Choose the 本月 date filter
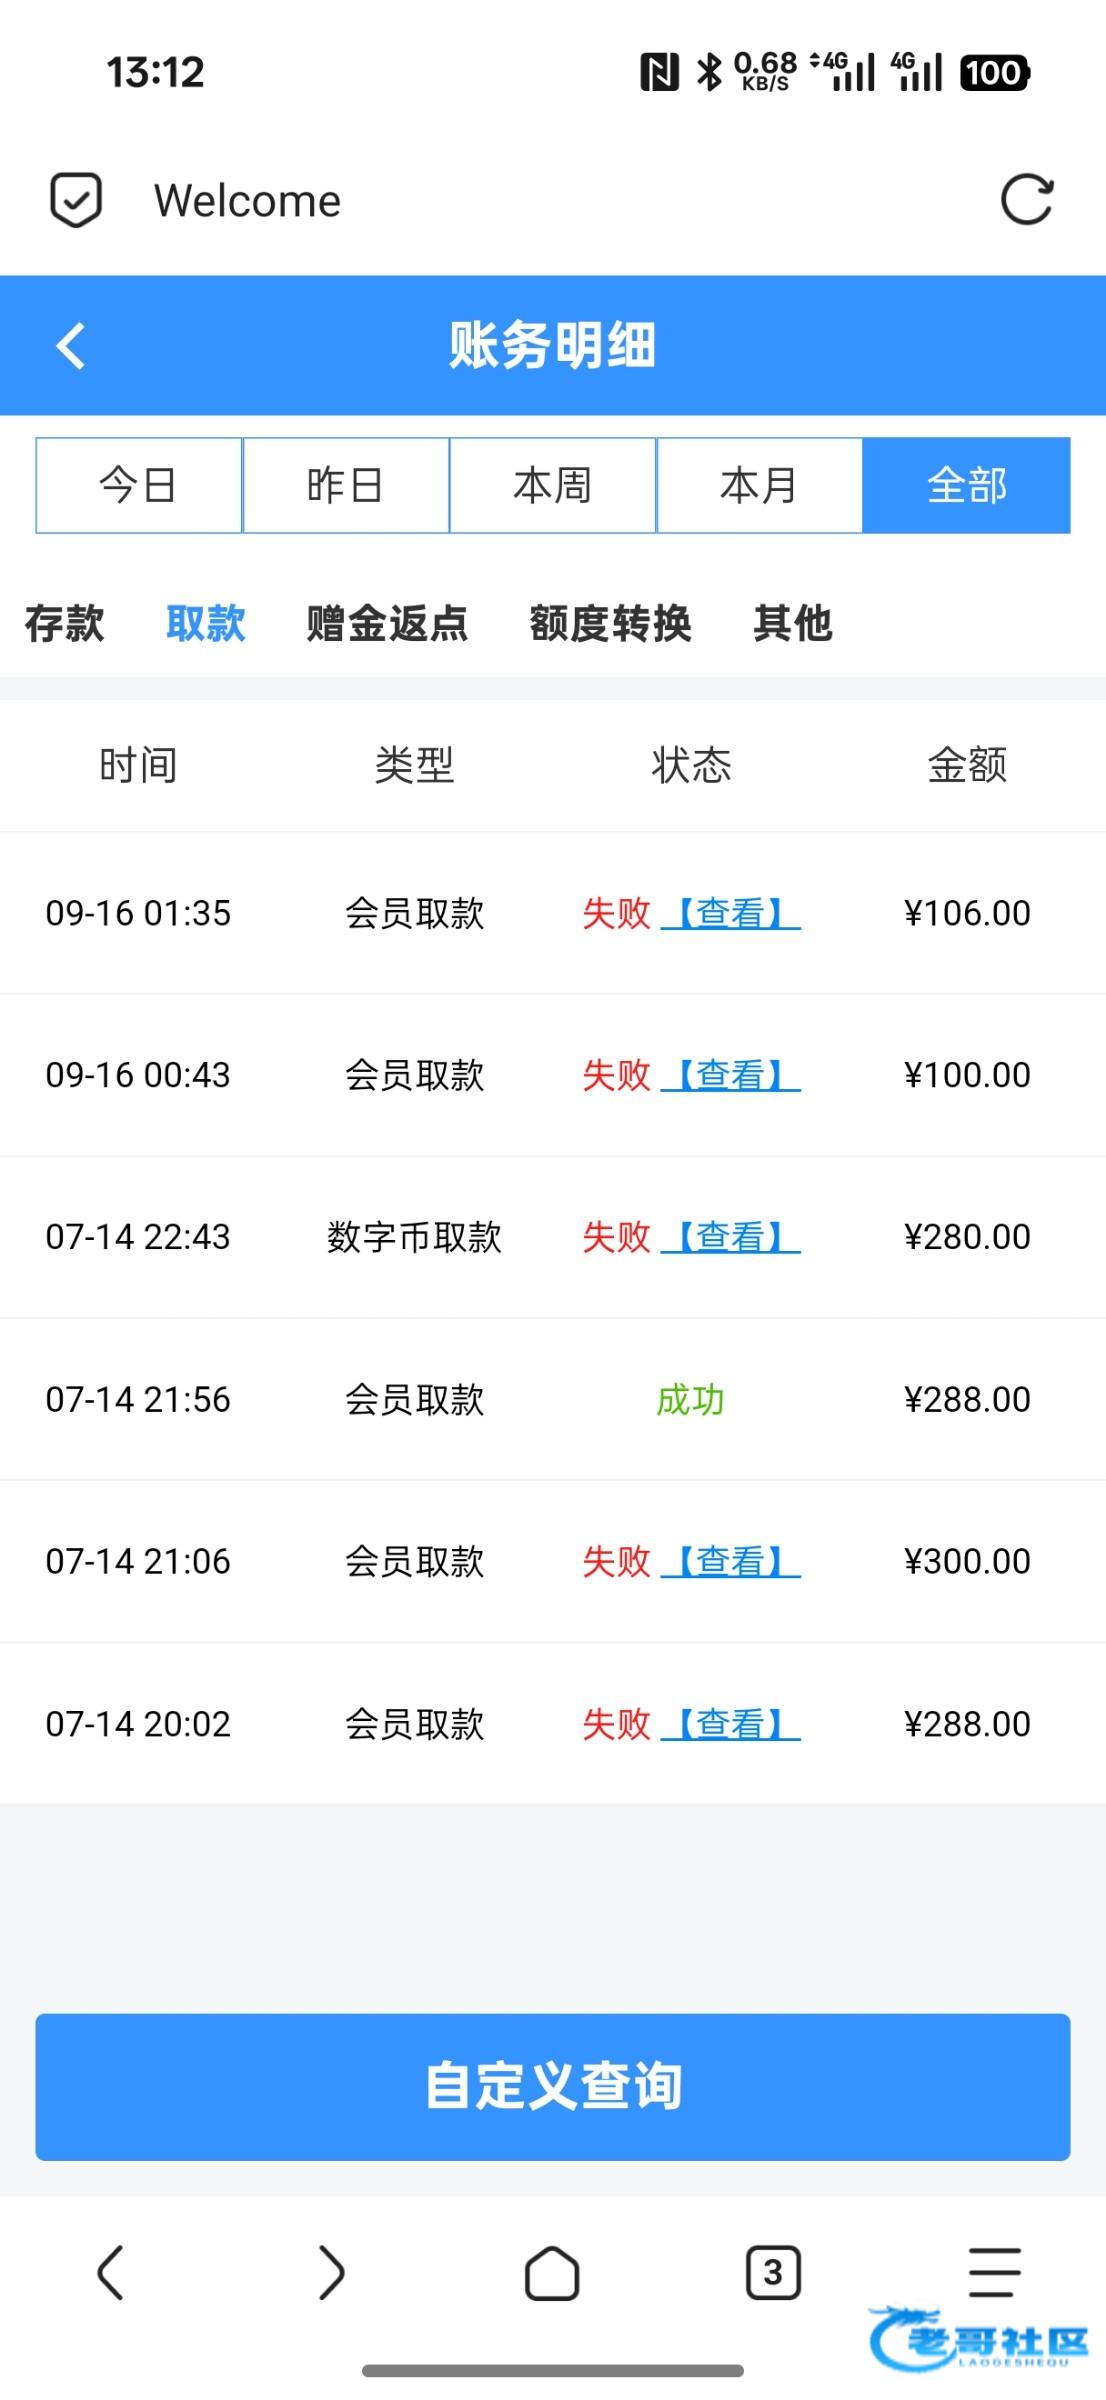 pos(759,485)
